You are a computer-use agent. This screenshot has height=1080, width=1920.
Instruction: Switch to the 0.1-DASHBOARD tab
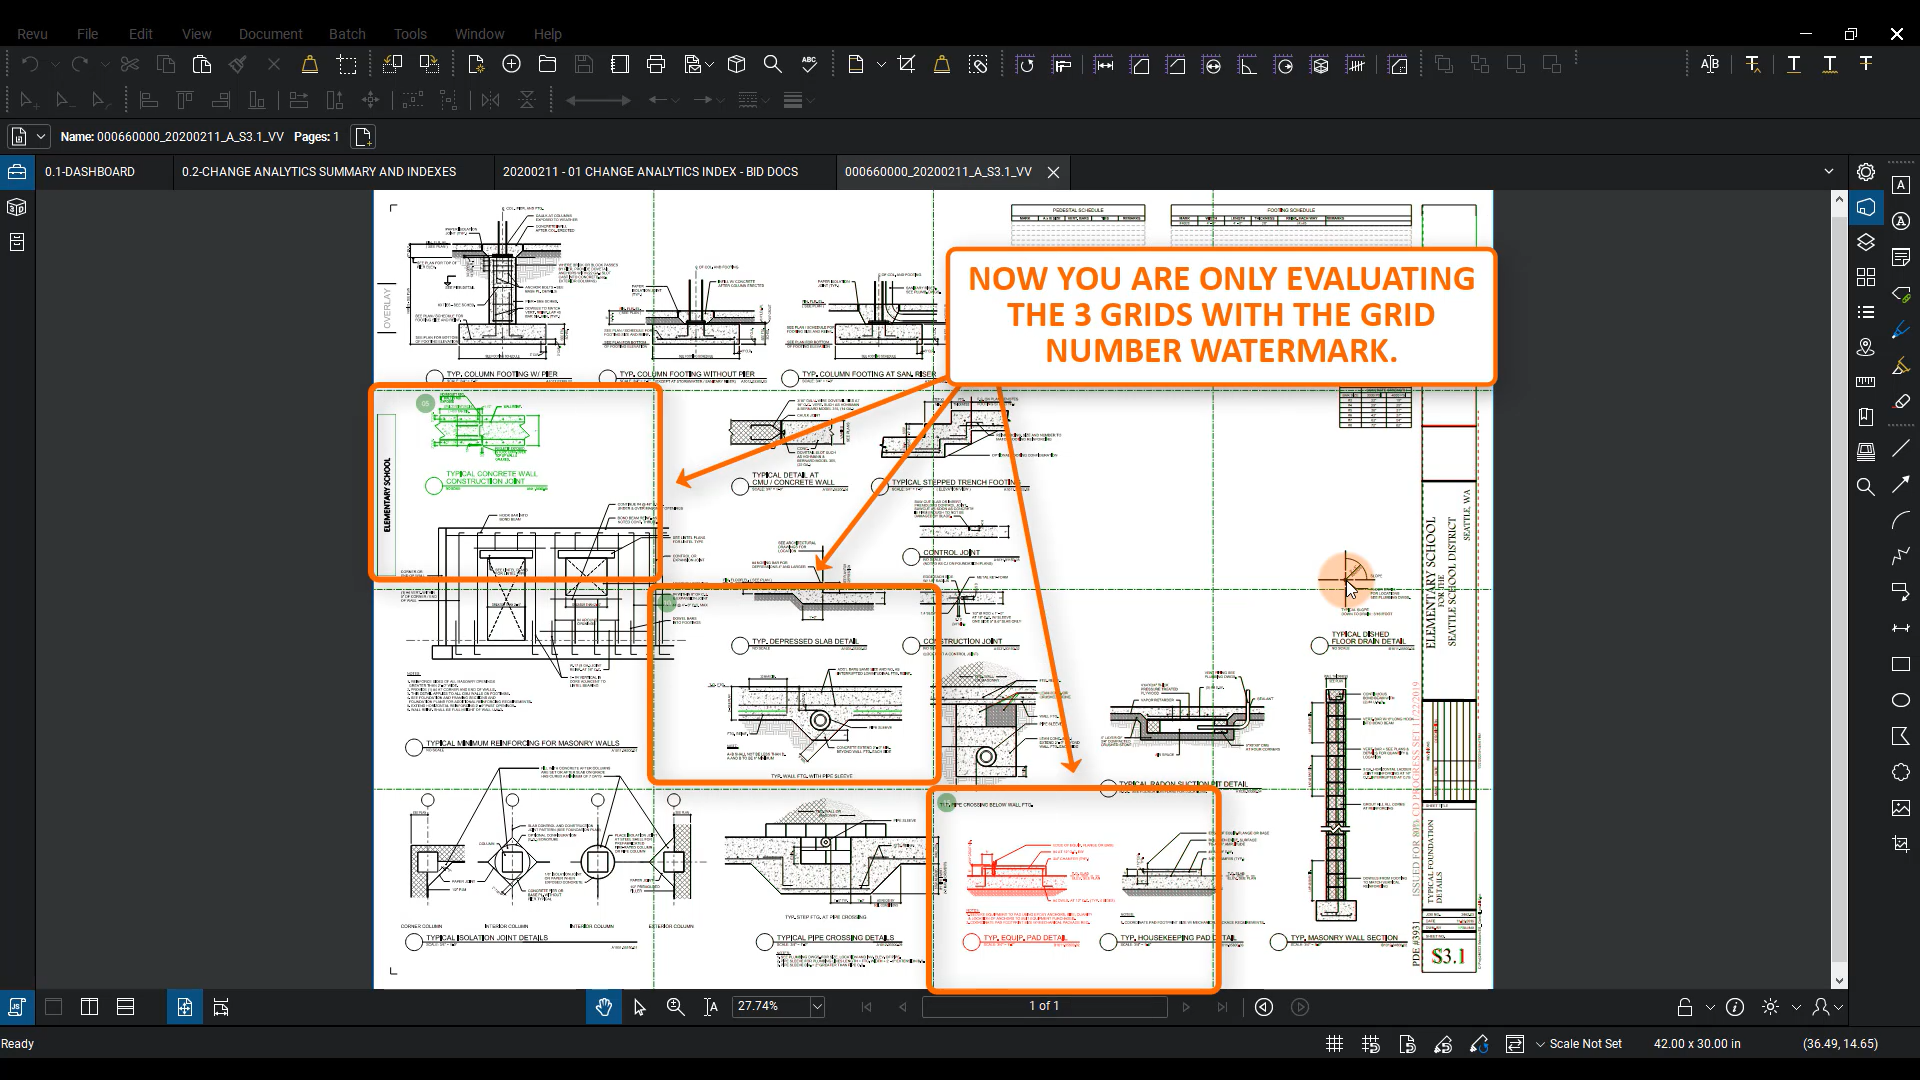90,172
